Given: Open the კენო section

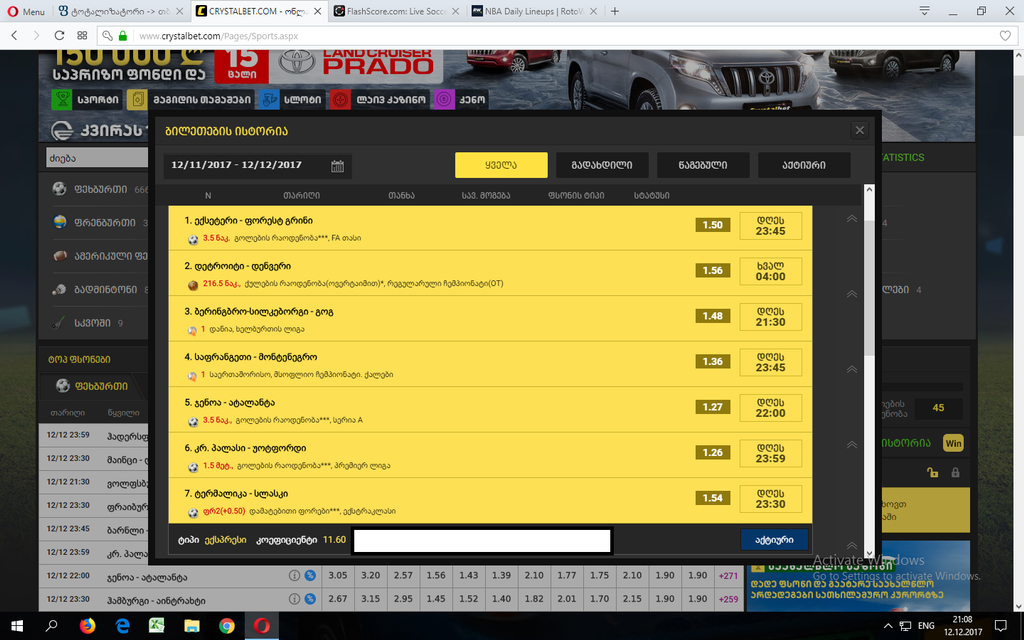Looking at the screenshot, I should pos(461,99).
